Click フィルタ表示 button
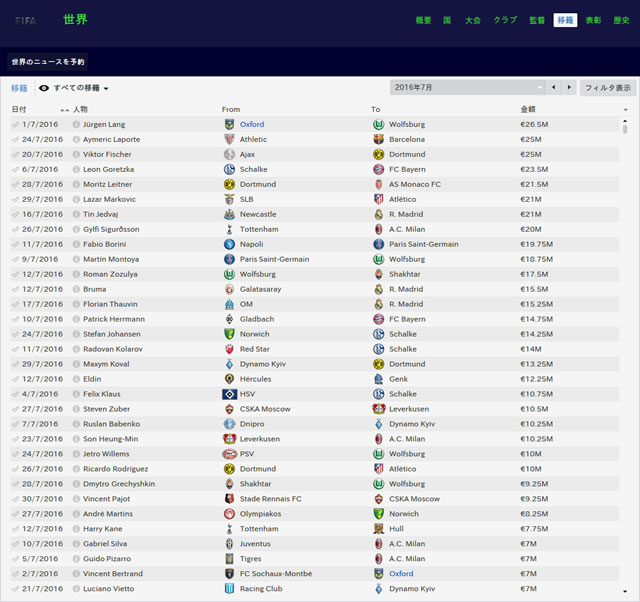Viewport: 640px width, 602px height. coord(608,88)
